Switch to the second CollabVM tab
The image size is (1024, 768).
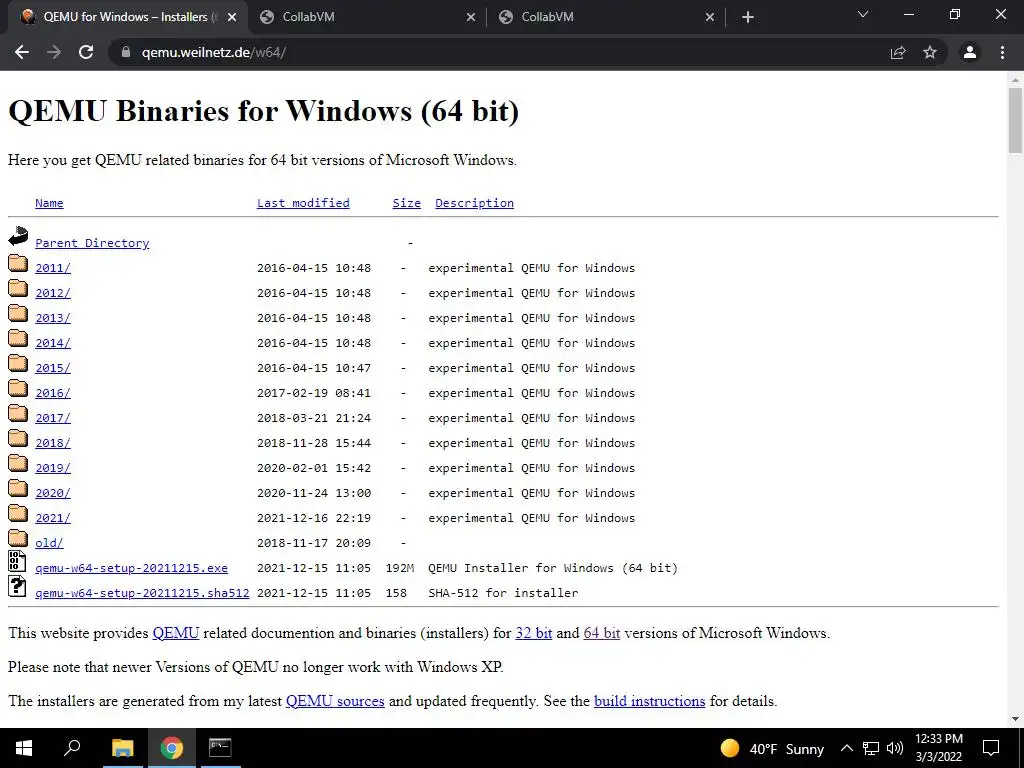606,17
